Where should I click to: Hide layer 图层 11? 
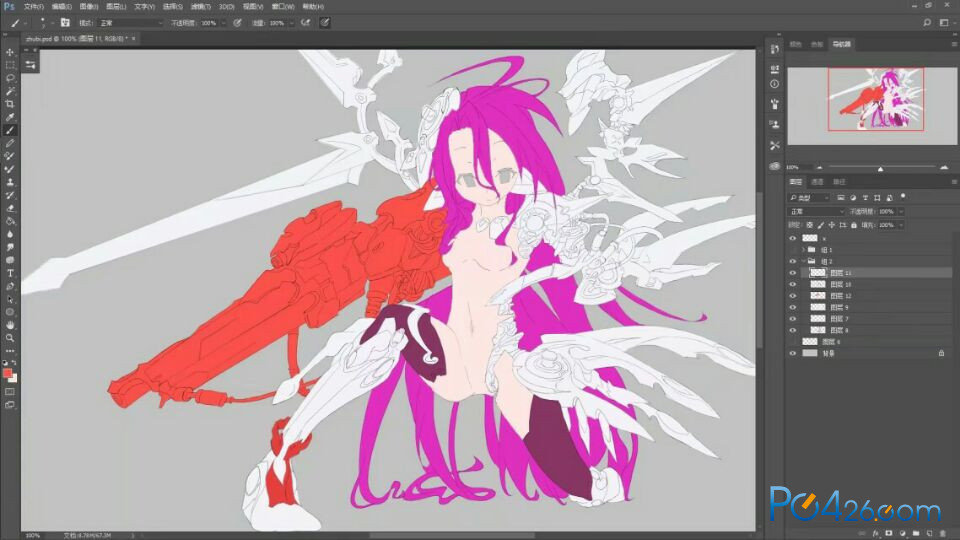[793, 272]
